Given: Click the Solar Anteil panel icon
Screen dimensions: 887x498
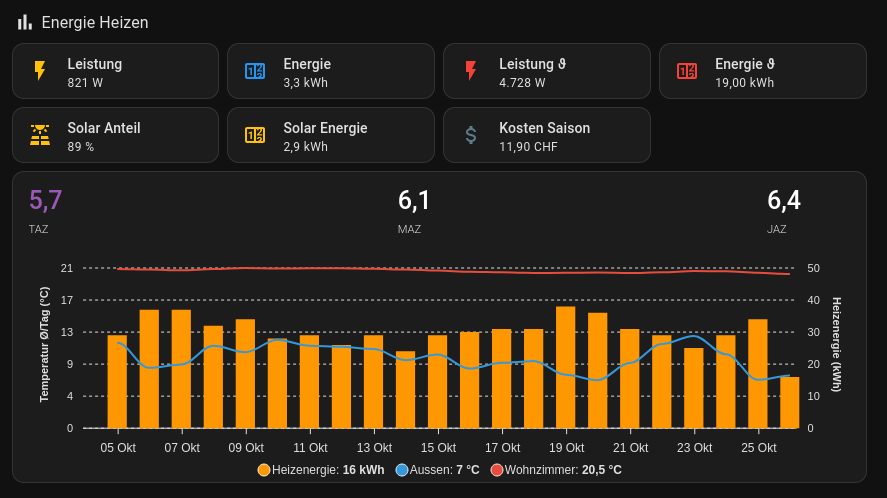Looking at the screenshot, I should pos(40,135).
